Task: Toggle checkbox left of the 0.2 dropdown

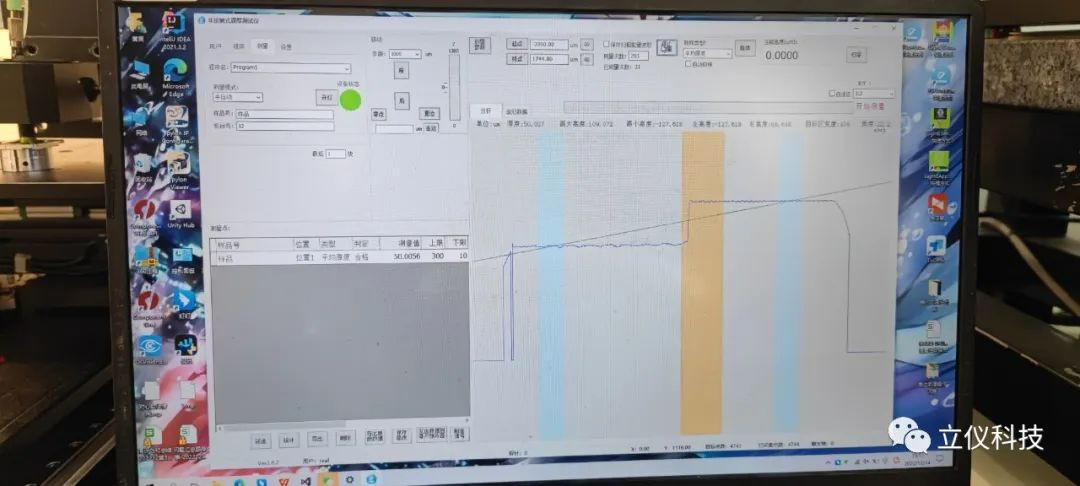Action: point(832,94)
